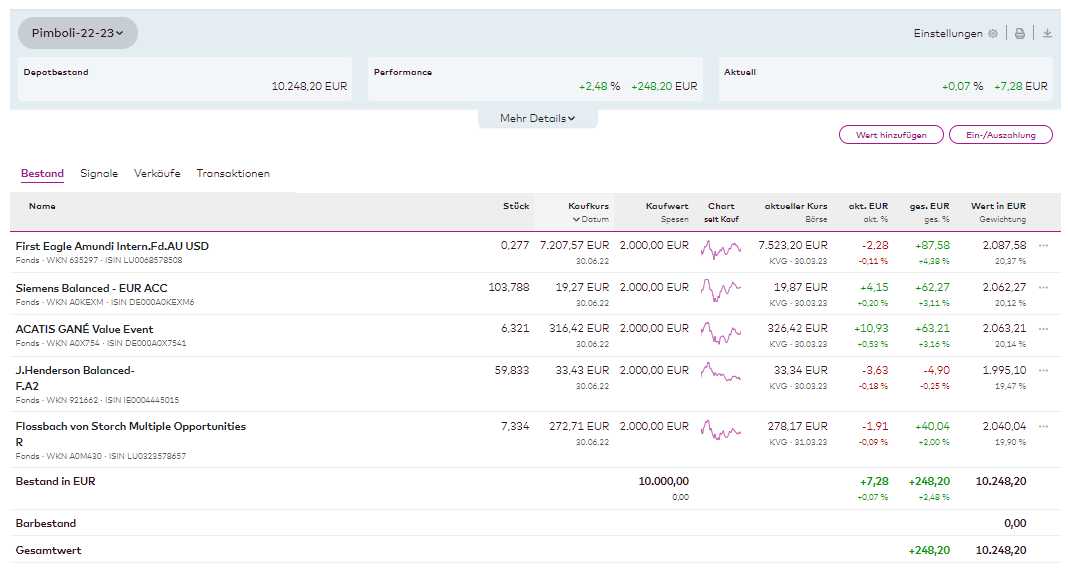Open the Transaktionen tab

point(233,173)
